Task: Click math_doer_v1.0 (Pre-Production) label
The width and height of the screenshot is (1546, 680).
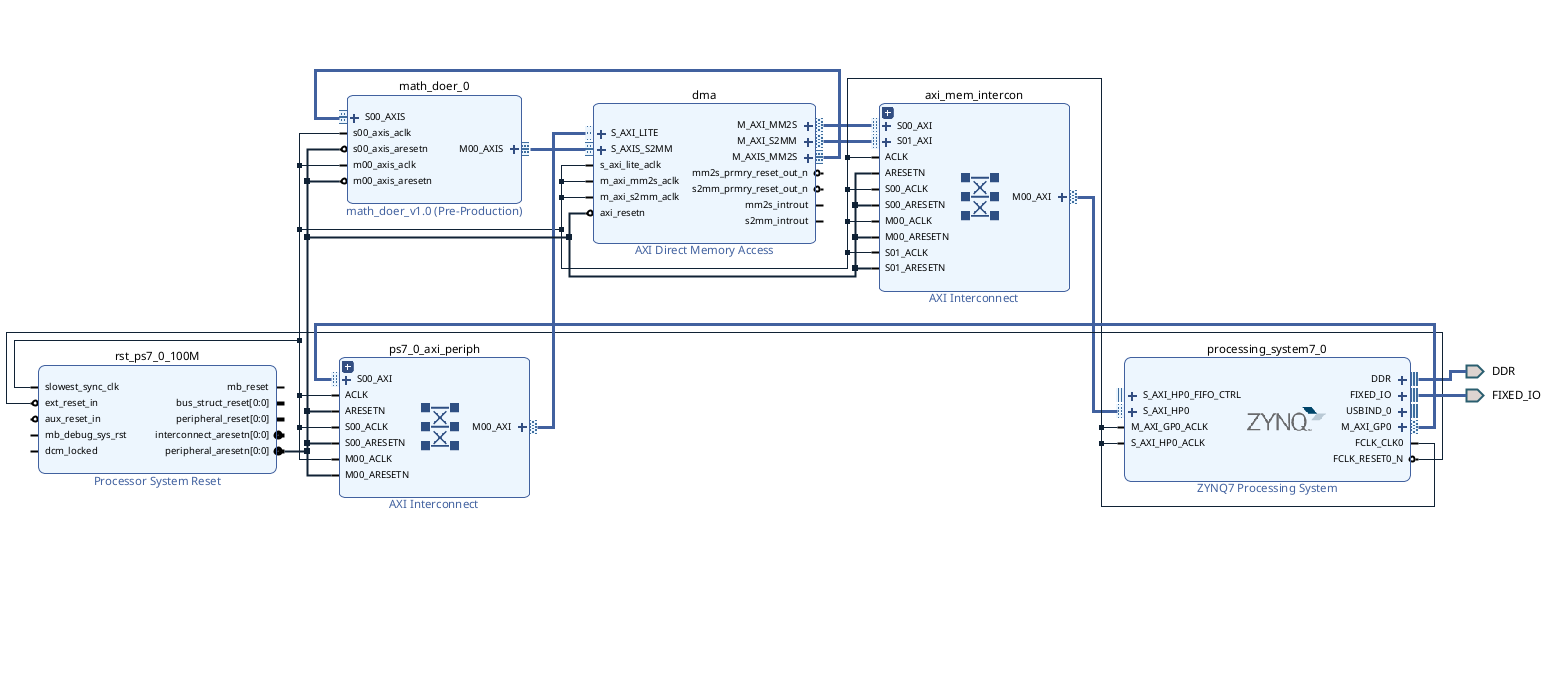Action: [x=434, y=211]
